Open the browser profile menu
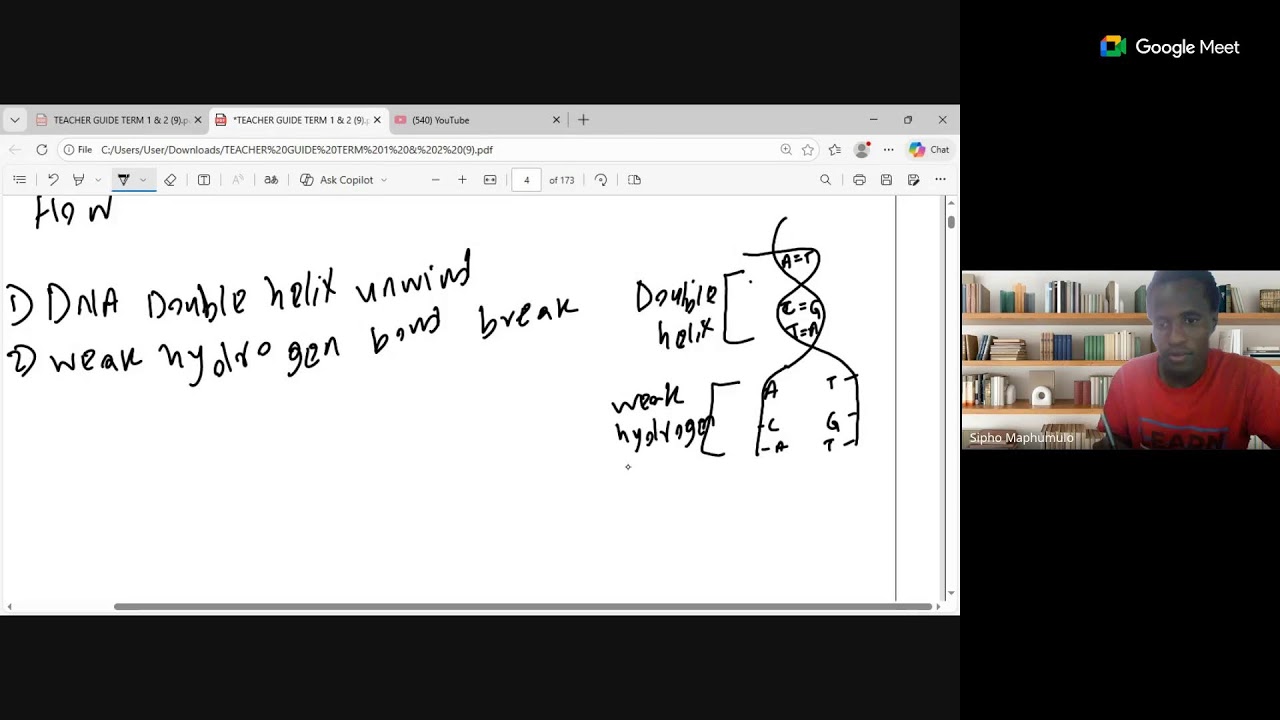This screenshot has width=1280, height=720. click(862, 150)
